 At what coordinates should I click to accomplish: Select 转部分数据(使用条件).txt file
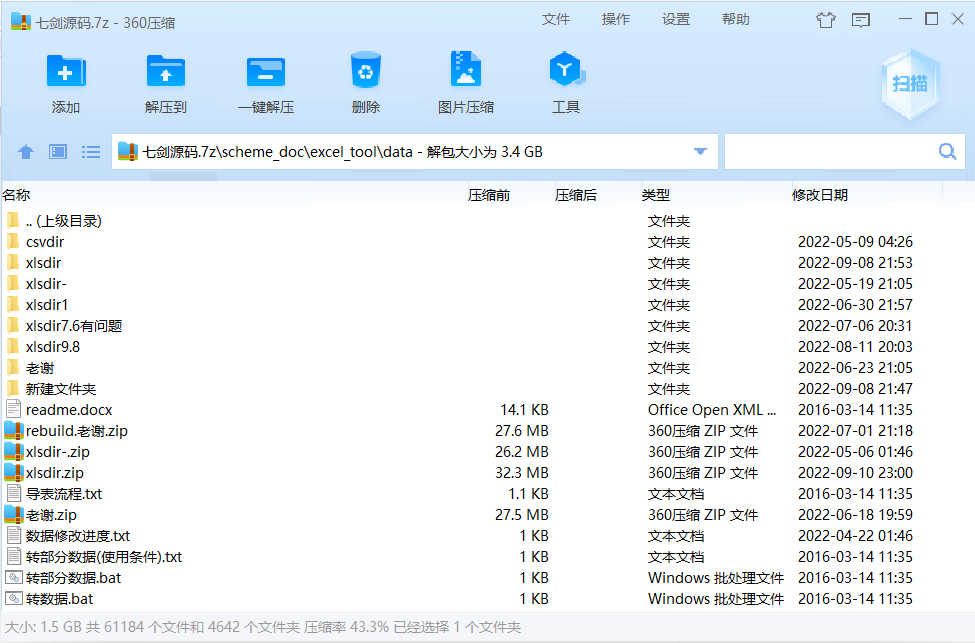pos(104,557)
